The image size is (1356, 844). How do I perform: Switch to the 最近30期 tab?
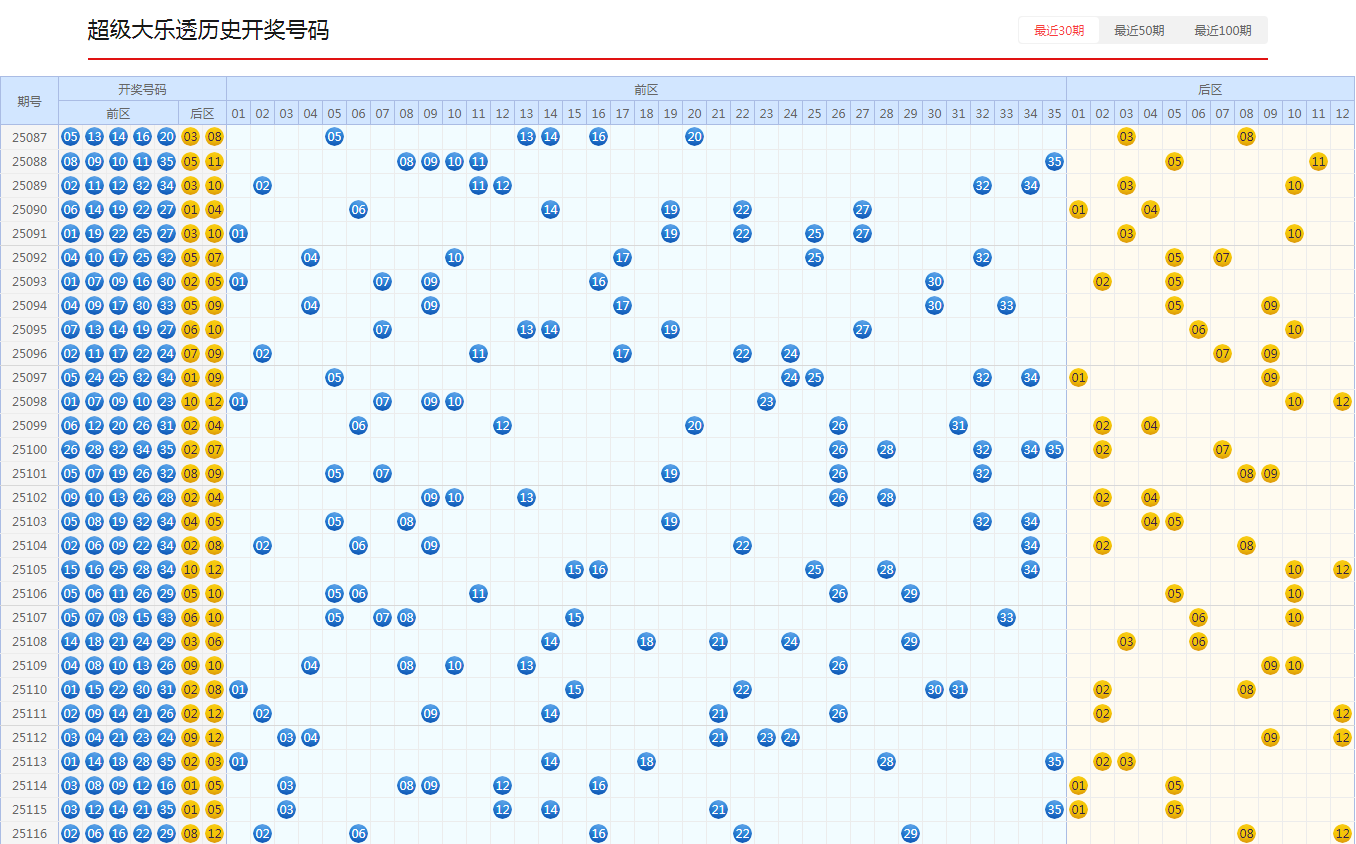(1059, 31)
